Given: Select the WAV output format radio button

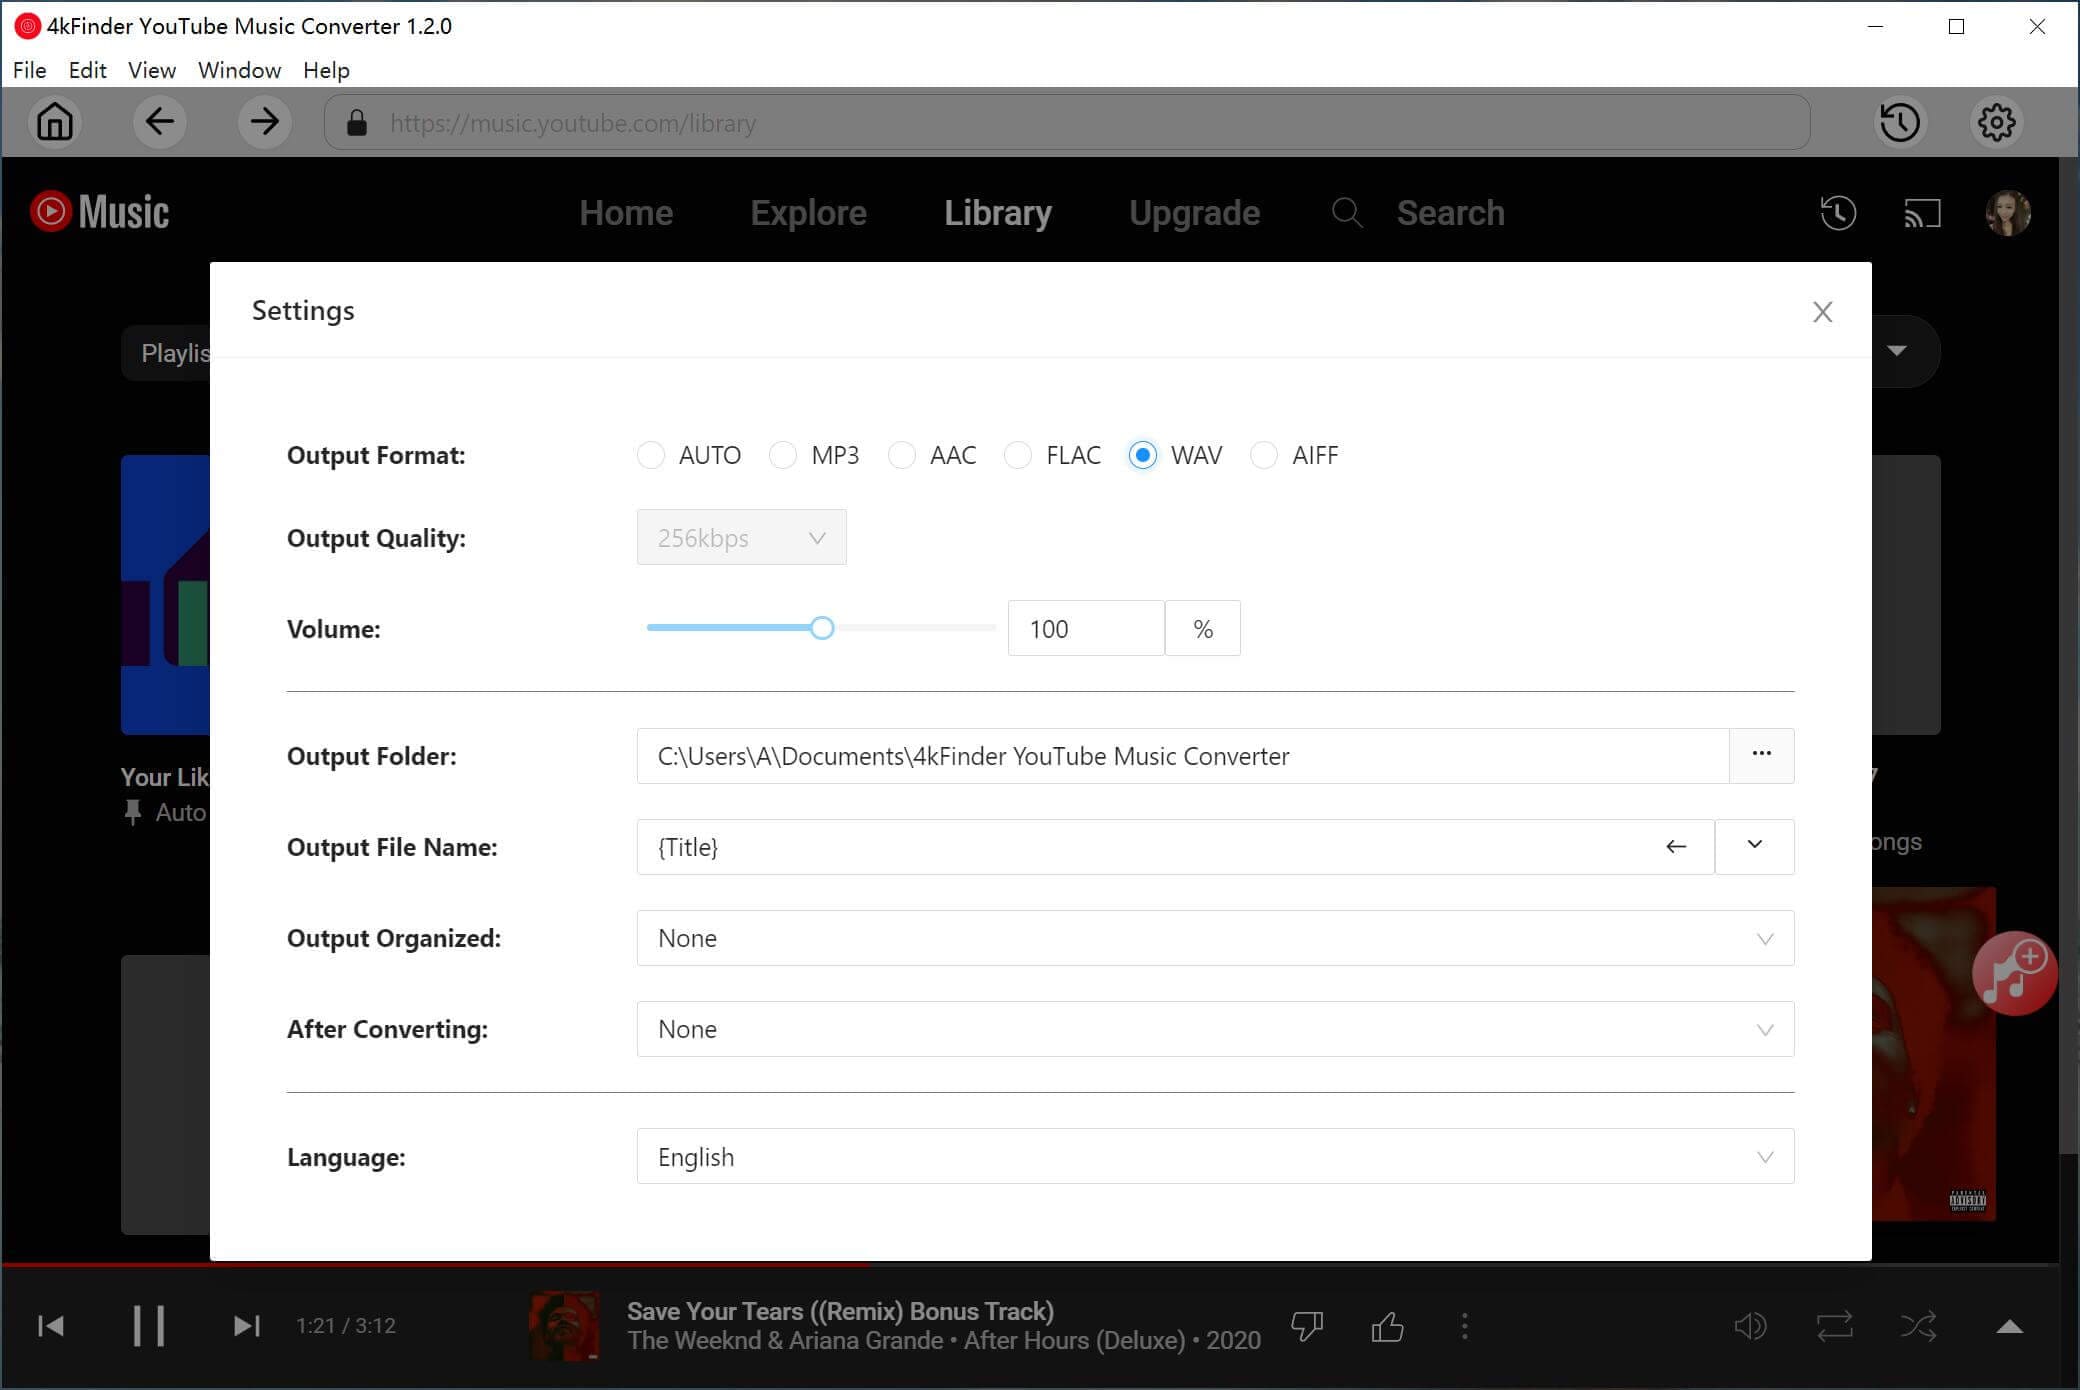Looking at the screenshot, I should click(1142, 455).
